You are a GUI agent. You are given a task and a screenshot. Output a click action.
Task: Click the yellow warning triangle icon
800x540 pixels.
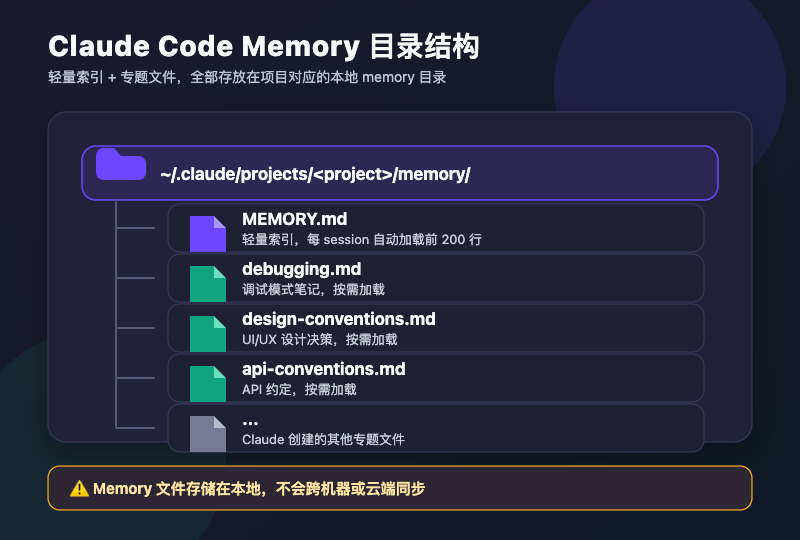(x=79, y=489)
